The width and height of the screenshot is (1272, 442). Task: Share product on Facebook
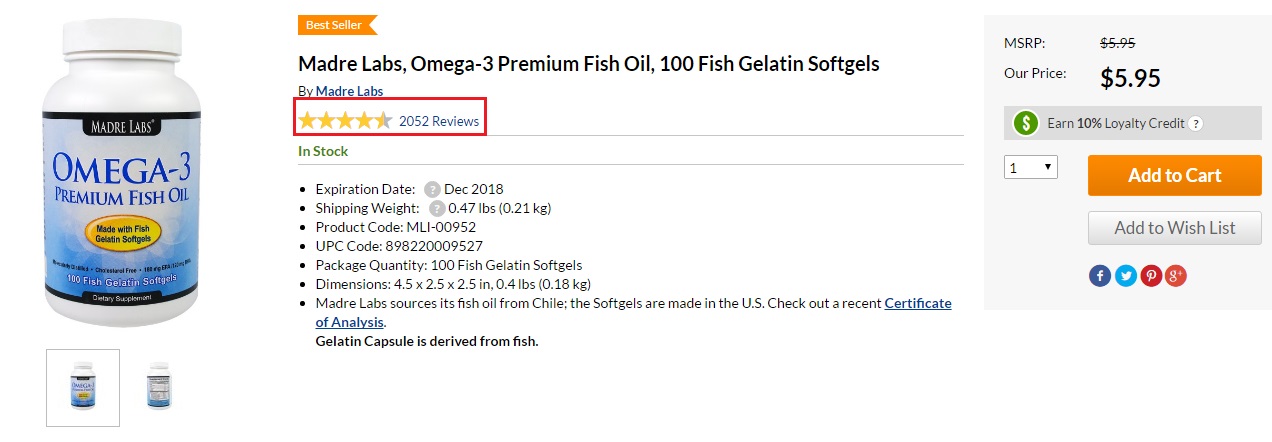(x=1099, y=275)
